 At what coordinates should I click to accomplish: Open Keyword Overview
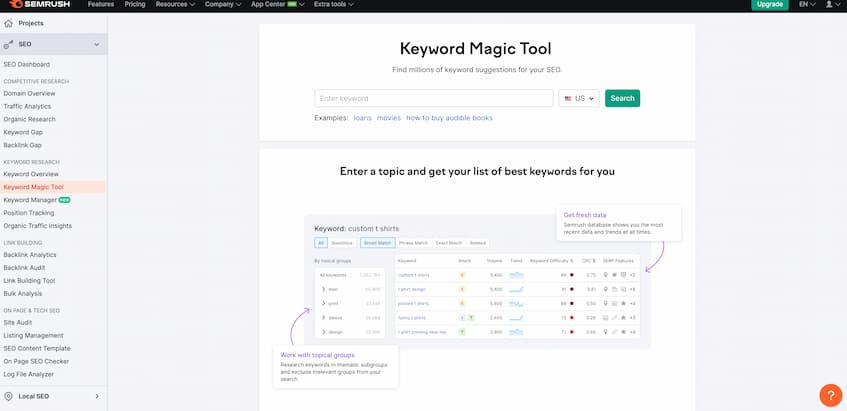[31, 174]
